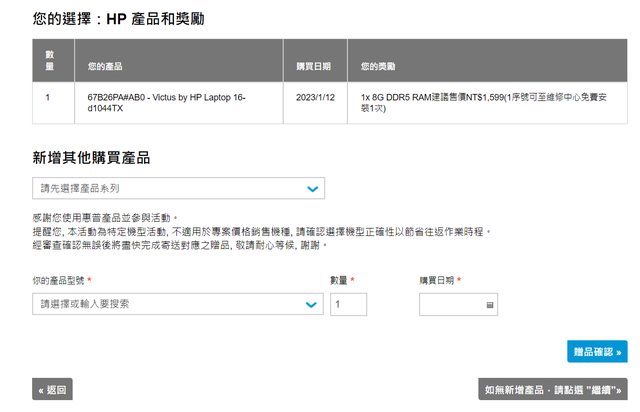
Task: Click the 繼續 continue button at bottom right
Action: [552, 390]
